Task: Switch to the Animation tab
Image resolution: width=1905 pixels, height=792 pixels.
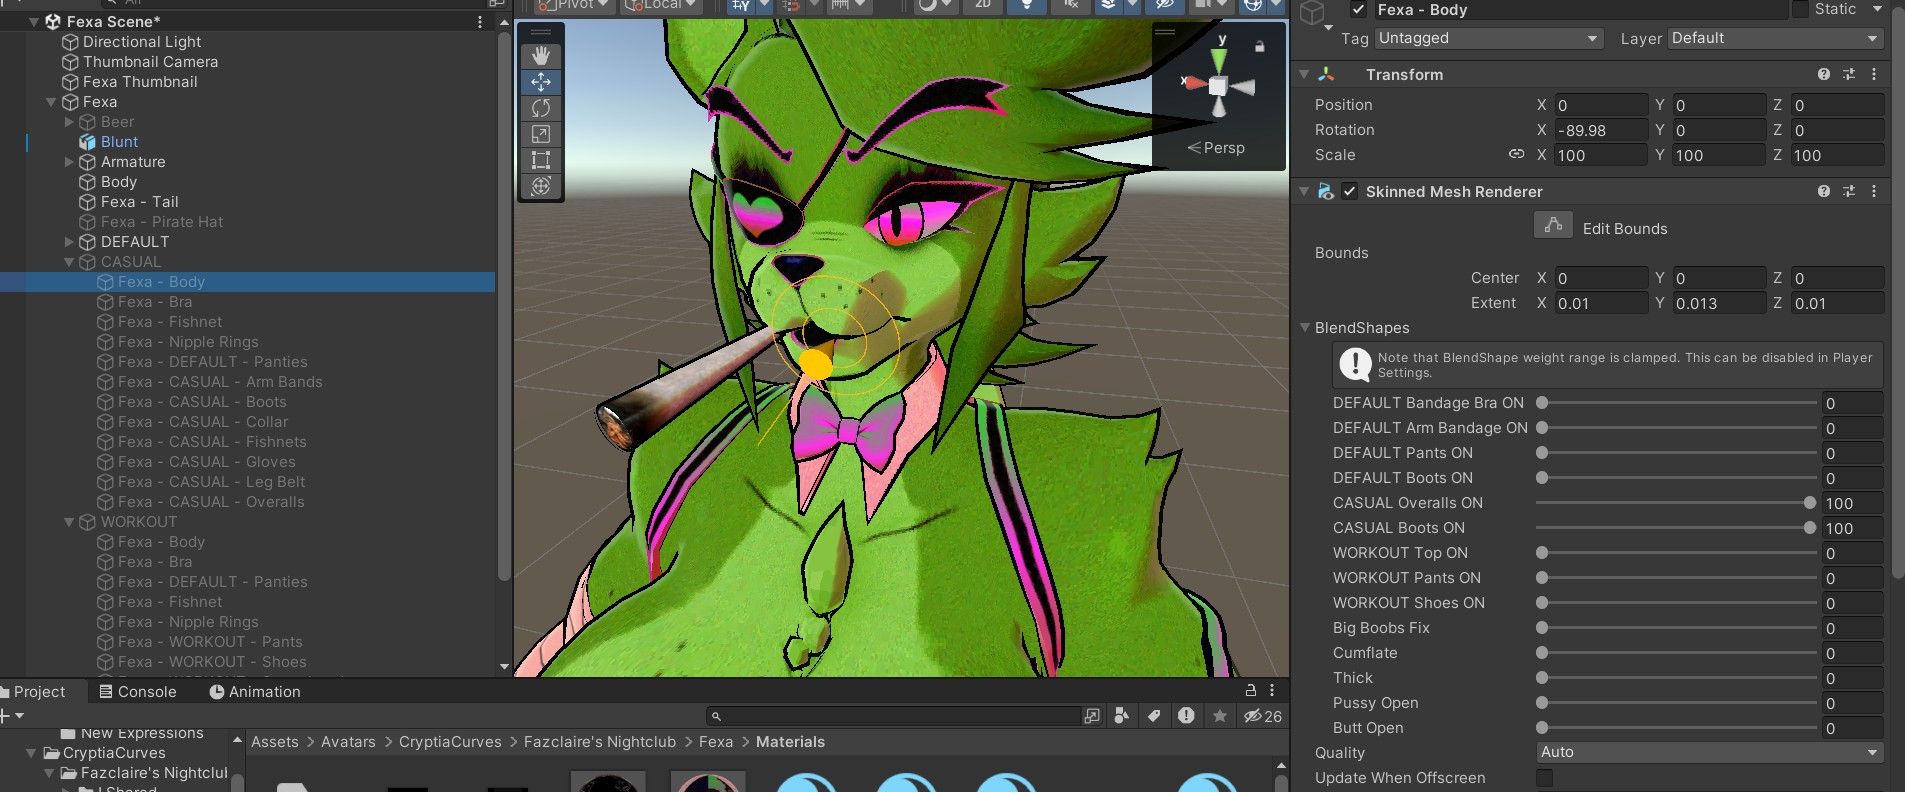Action: tap(255, 692)
